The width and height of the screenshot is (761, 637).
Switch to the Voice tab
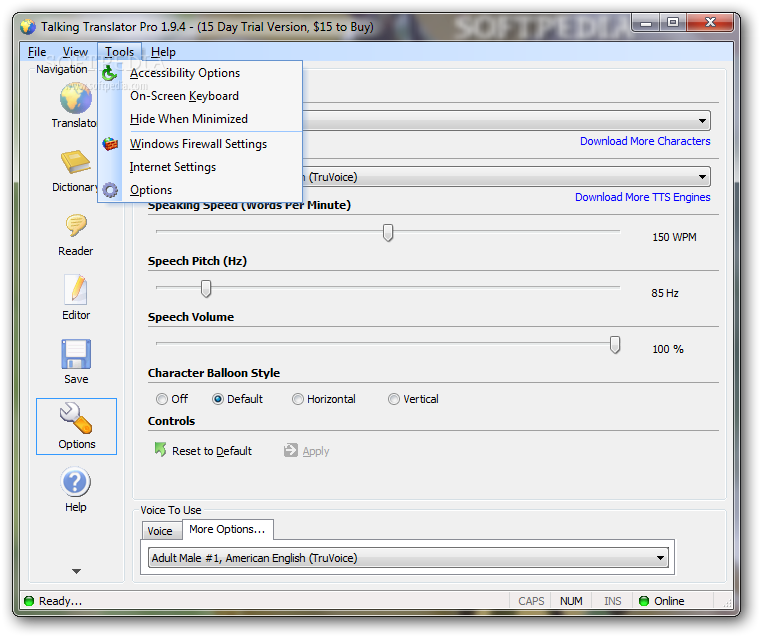click(162, 531)
